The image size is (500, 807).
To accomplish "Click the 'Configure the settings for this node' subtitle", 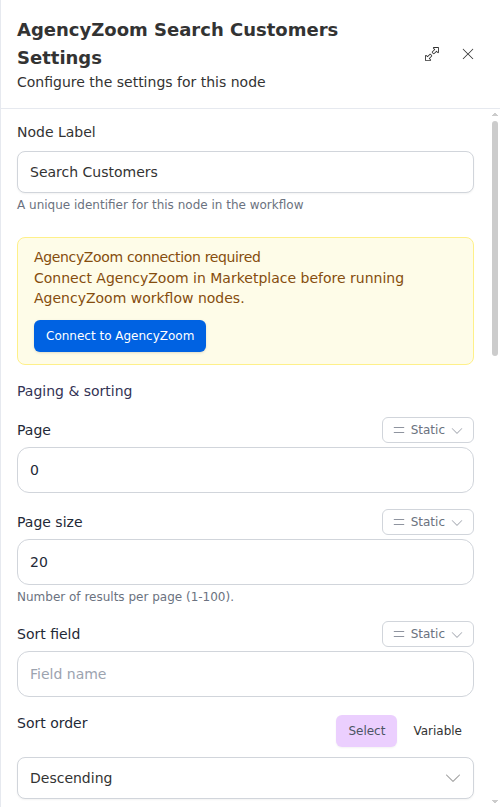I will tap(141, 82).
